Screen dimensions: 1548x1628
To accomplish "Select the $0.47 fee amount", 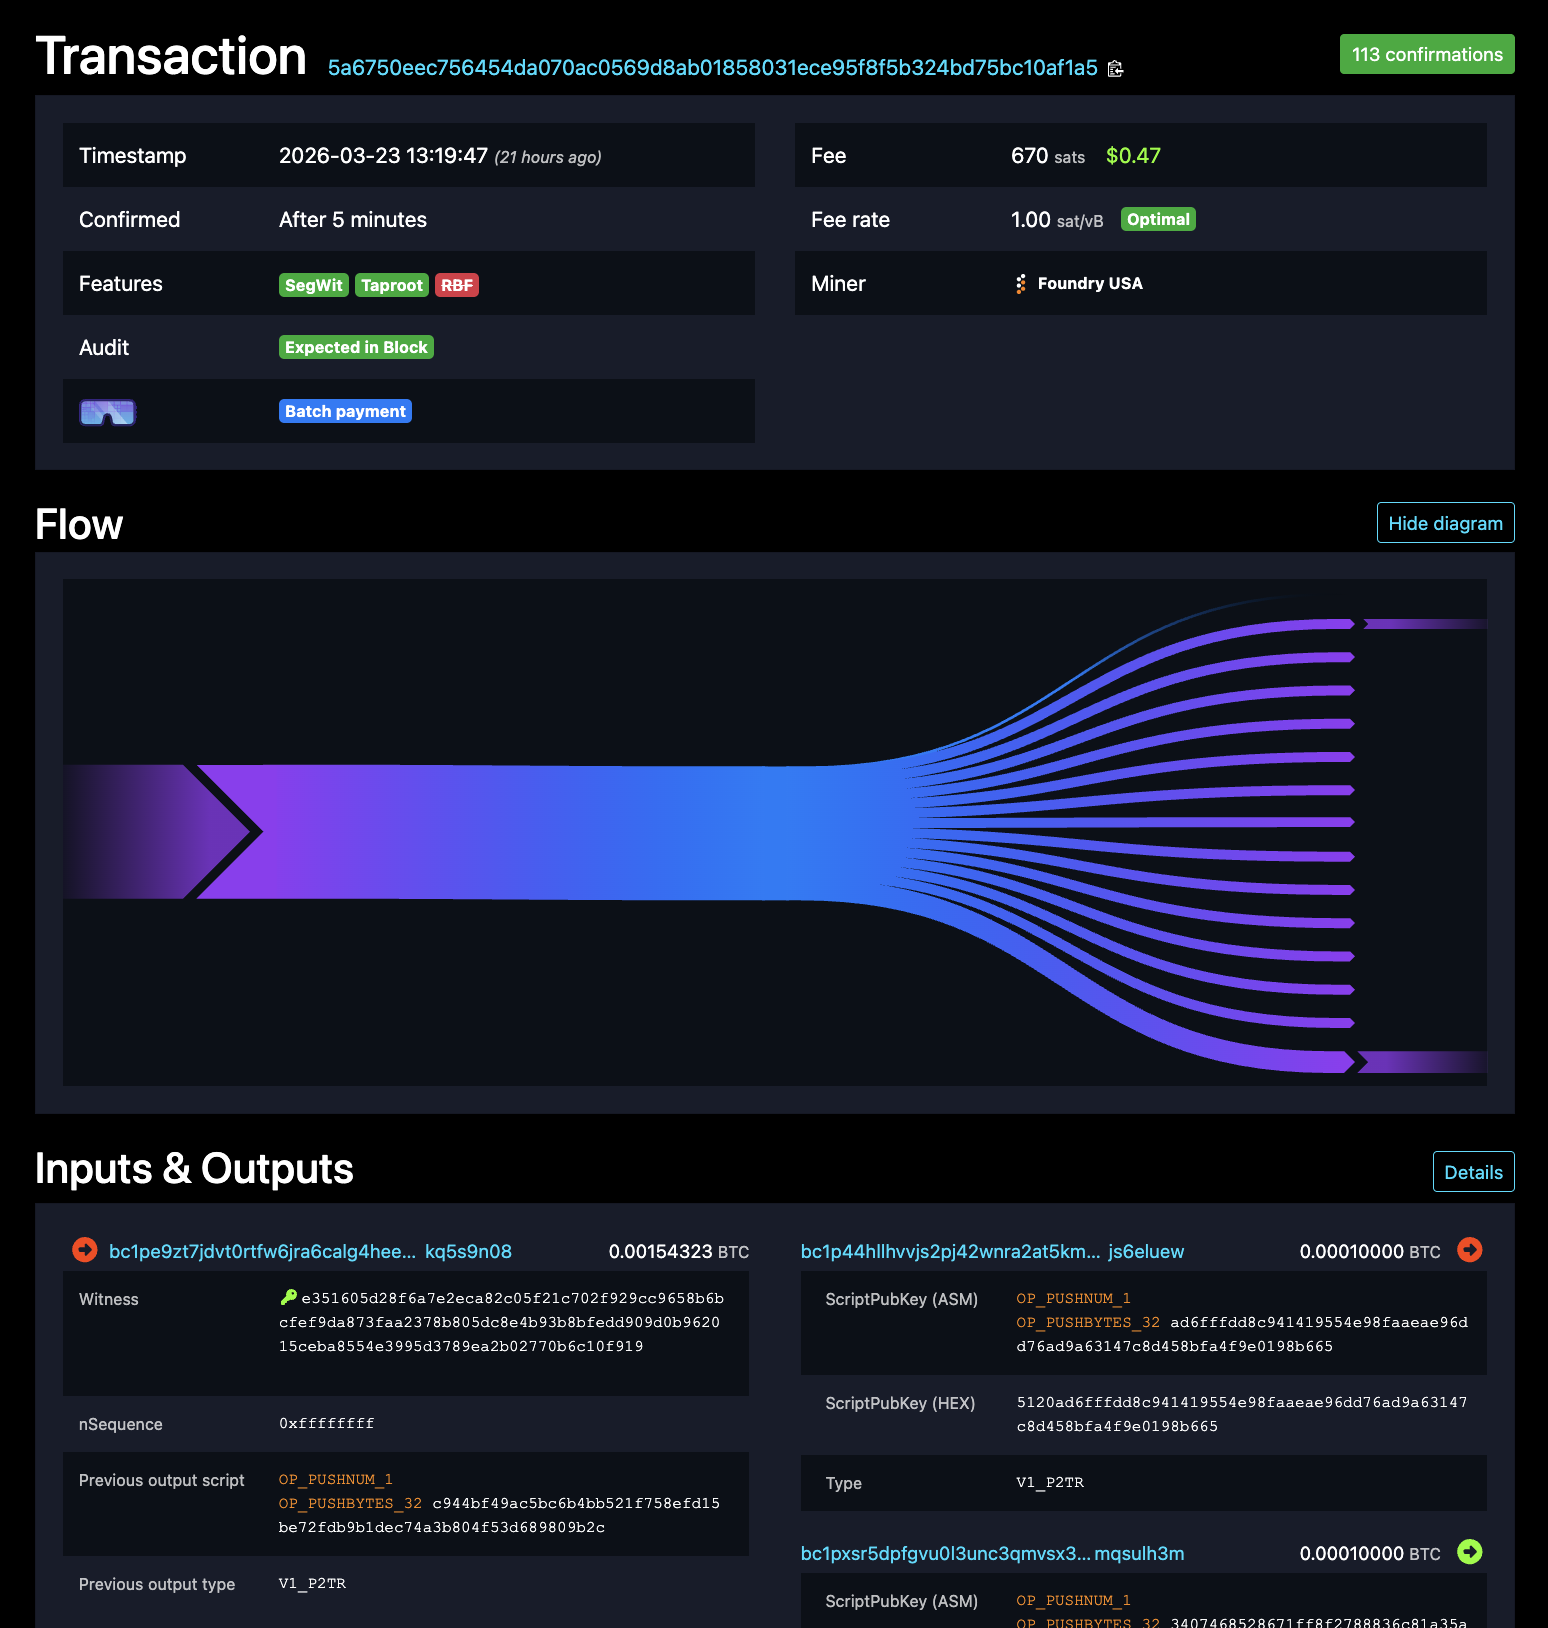I will pyautogui.click(x=1133, y=156).
